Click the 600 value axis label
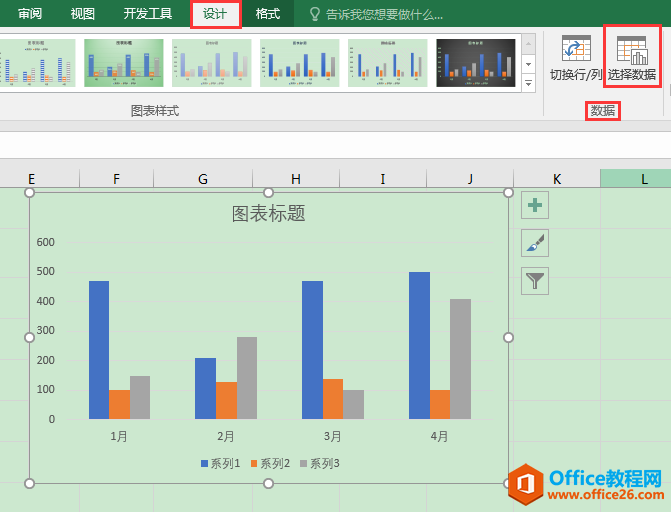 click(x=45, y=242)
